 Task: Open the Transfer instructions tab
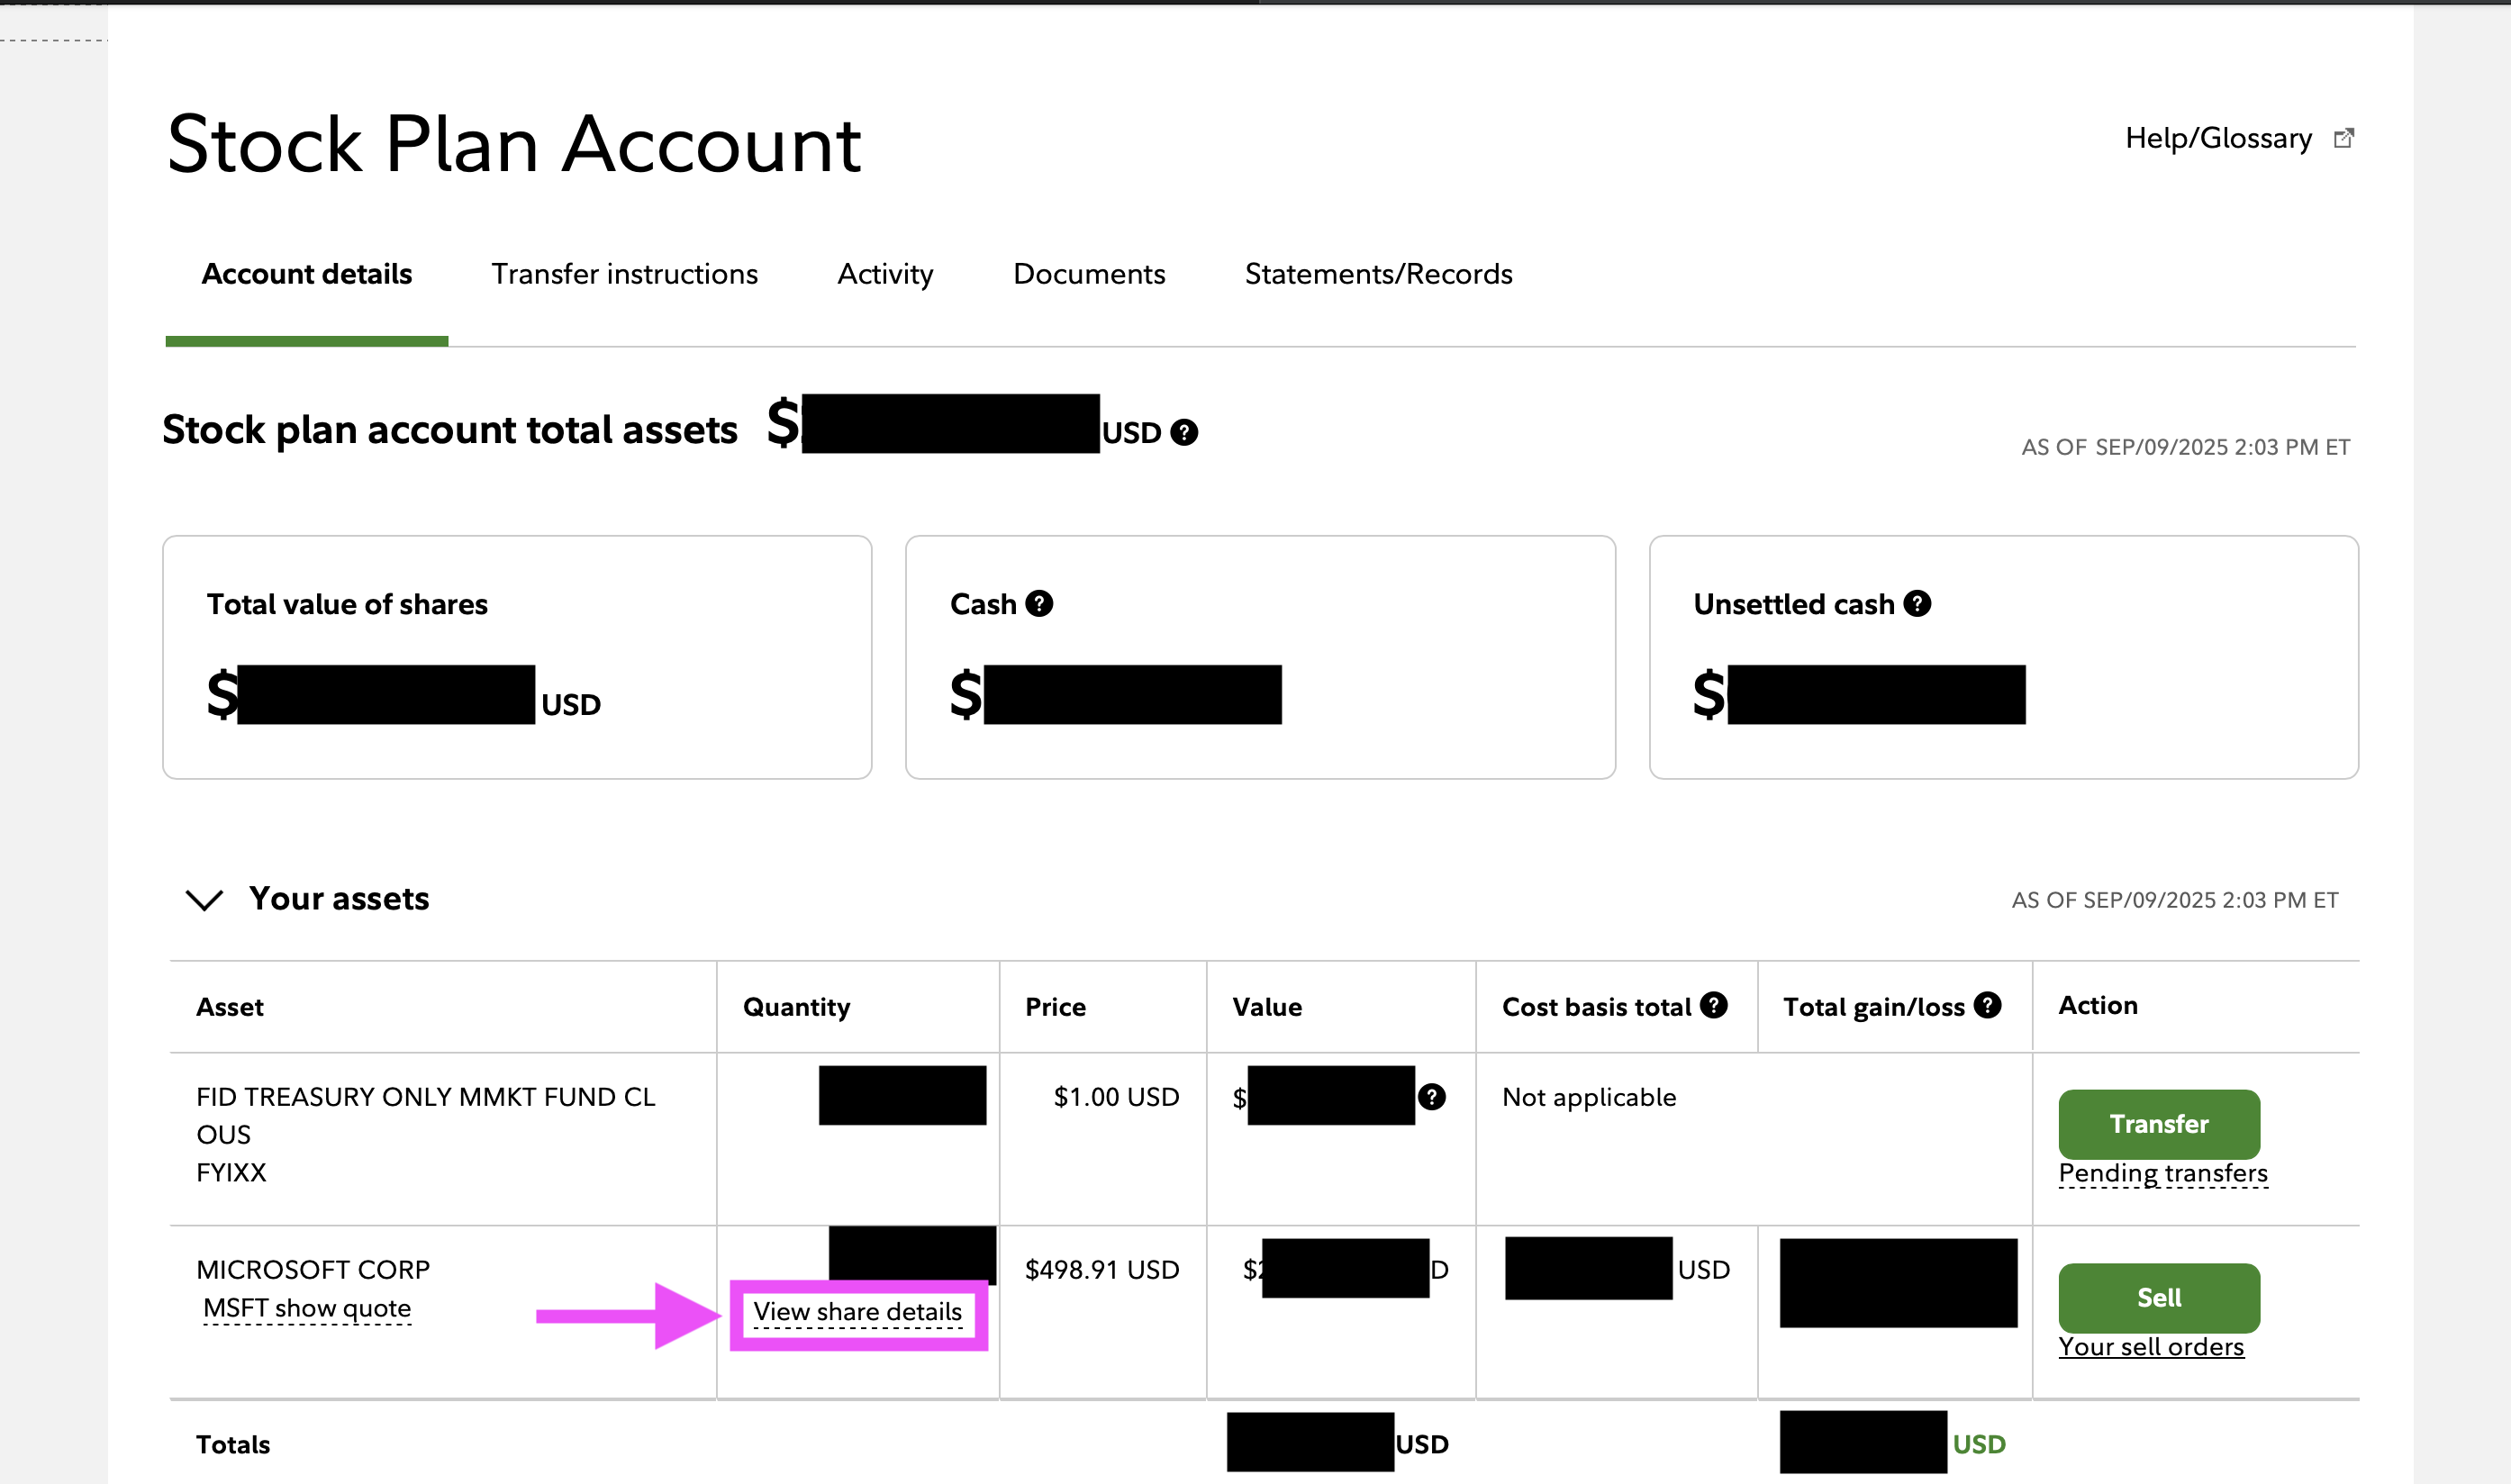tap(624, 274)
